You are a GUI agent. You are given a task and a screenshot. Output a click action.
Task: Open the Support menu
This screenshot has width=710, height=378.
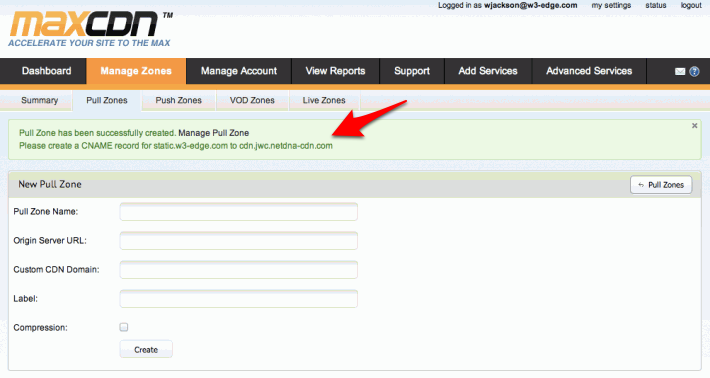point(412,71)
